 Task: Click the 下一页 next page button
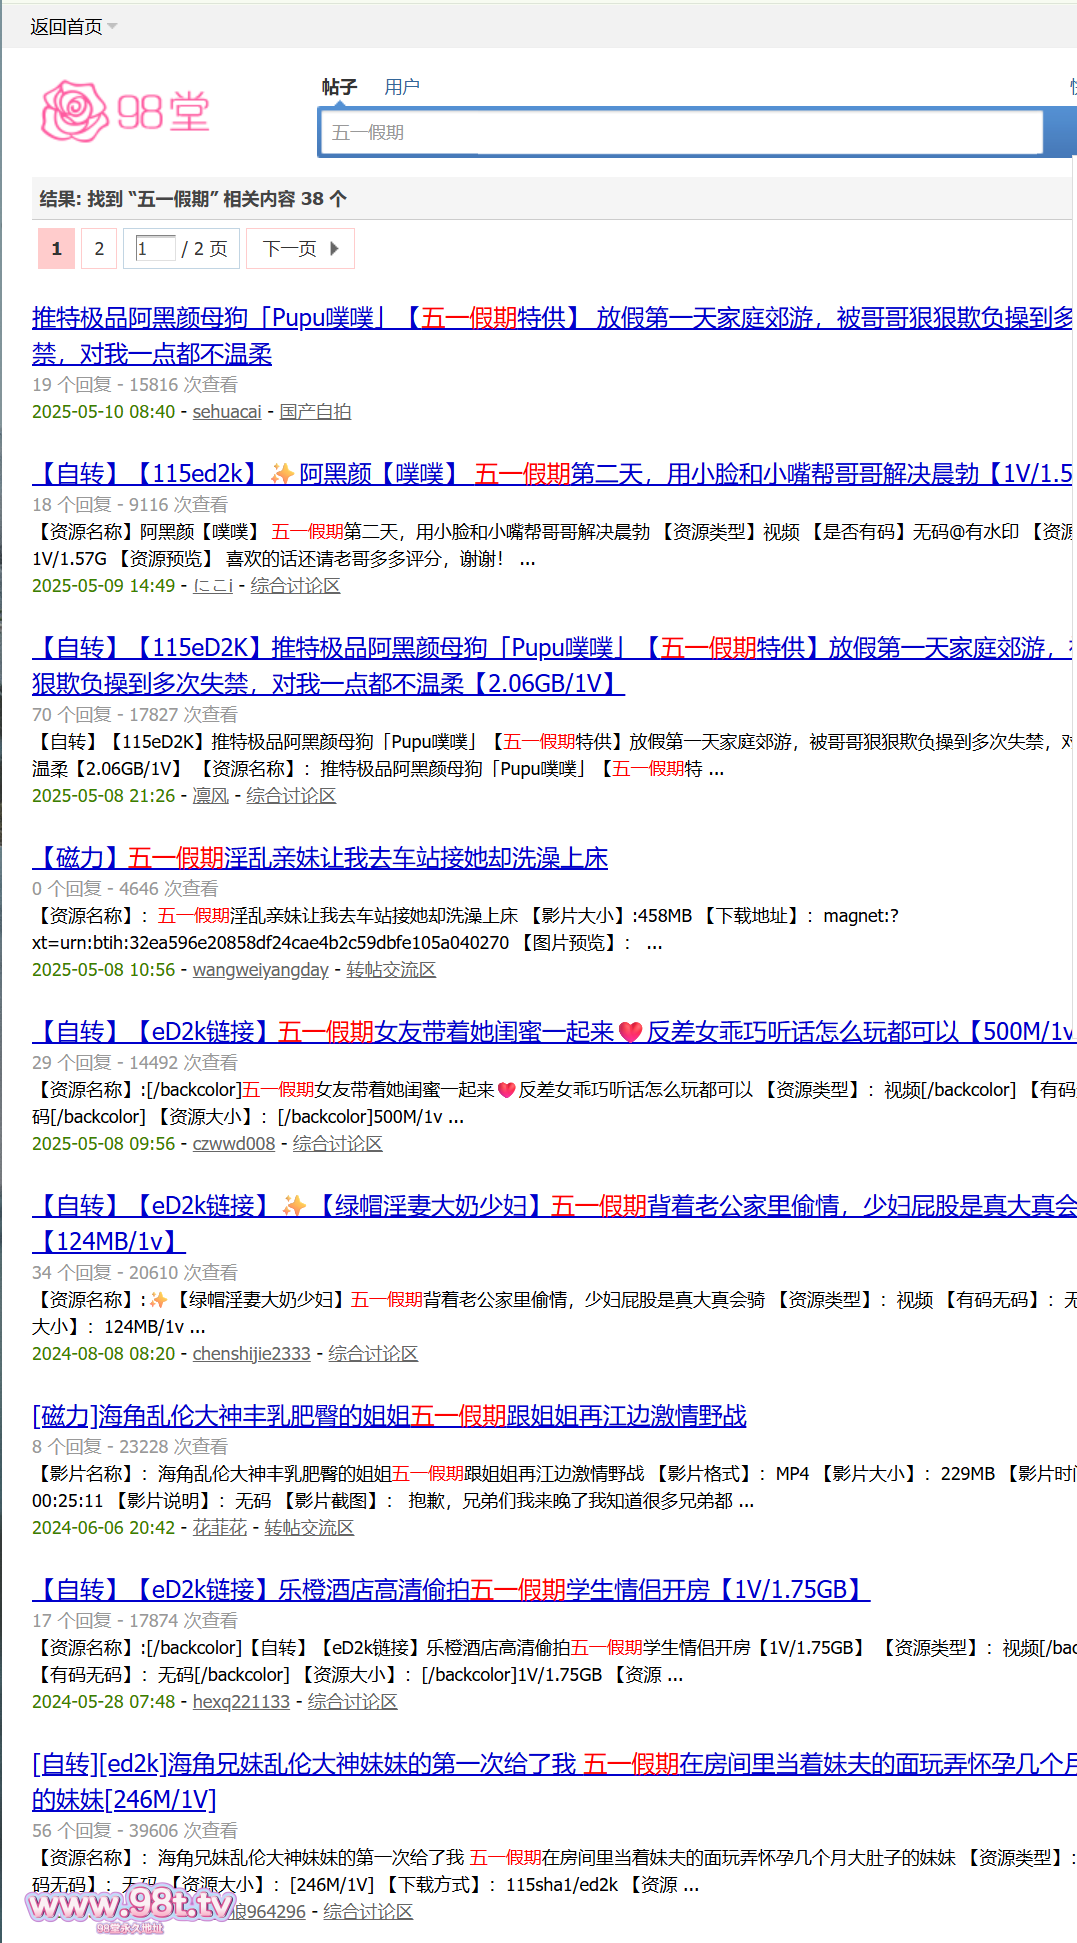click(300, 249)
